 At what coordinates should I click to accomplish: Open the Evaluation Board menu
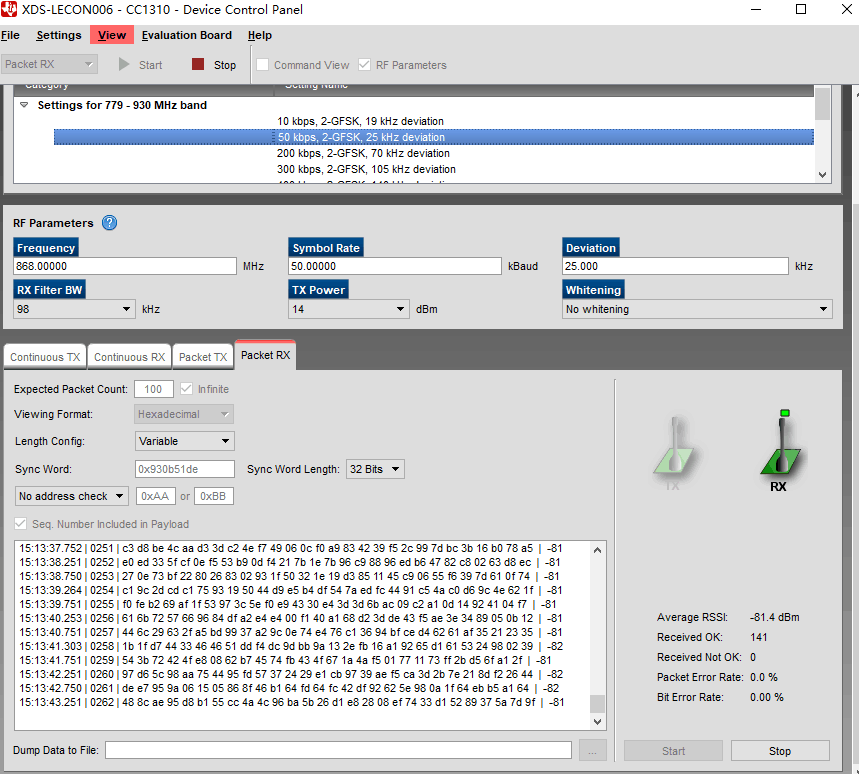(x=187, y=35)
